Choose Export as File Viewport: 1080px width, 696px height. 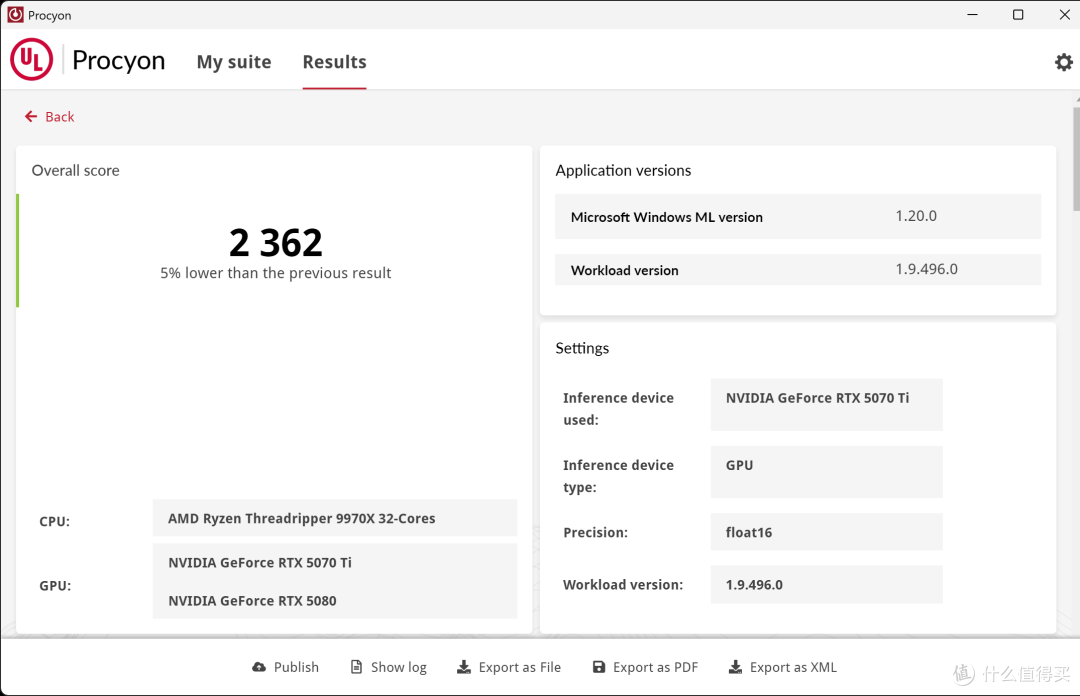point(509,667)
